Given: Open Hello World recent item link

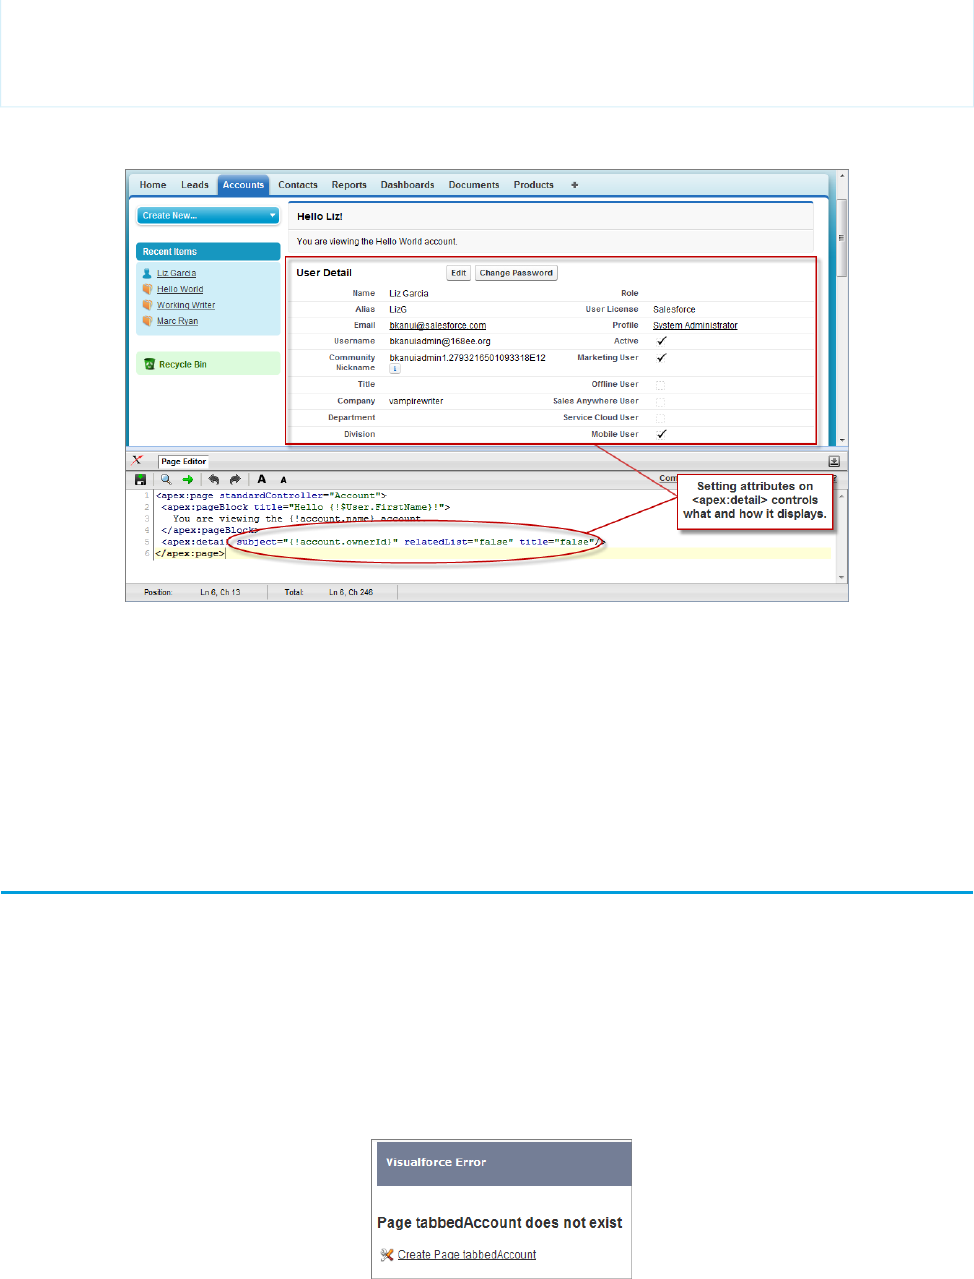Looking at the screenshot, I should click(180, 289).
